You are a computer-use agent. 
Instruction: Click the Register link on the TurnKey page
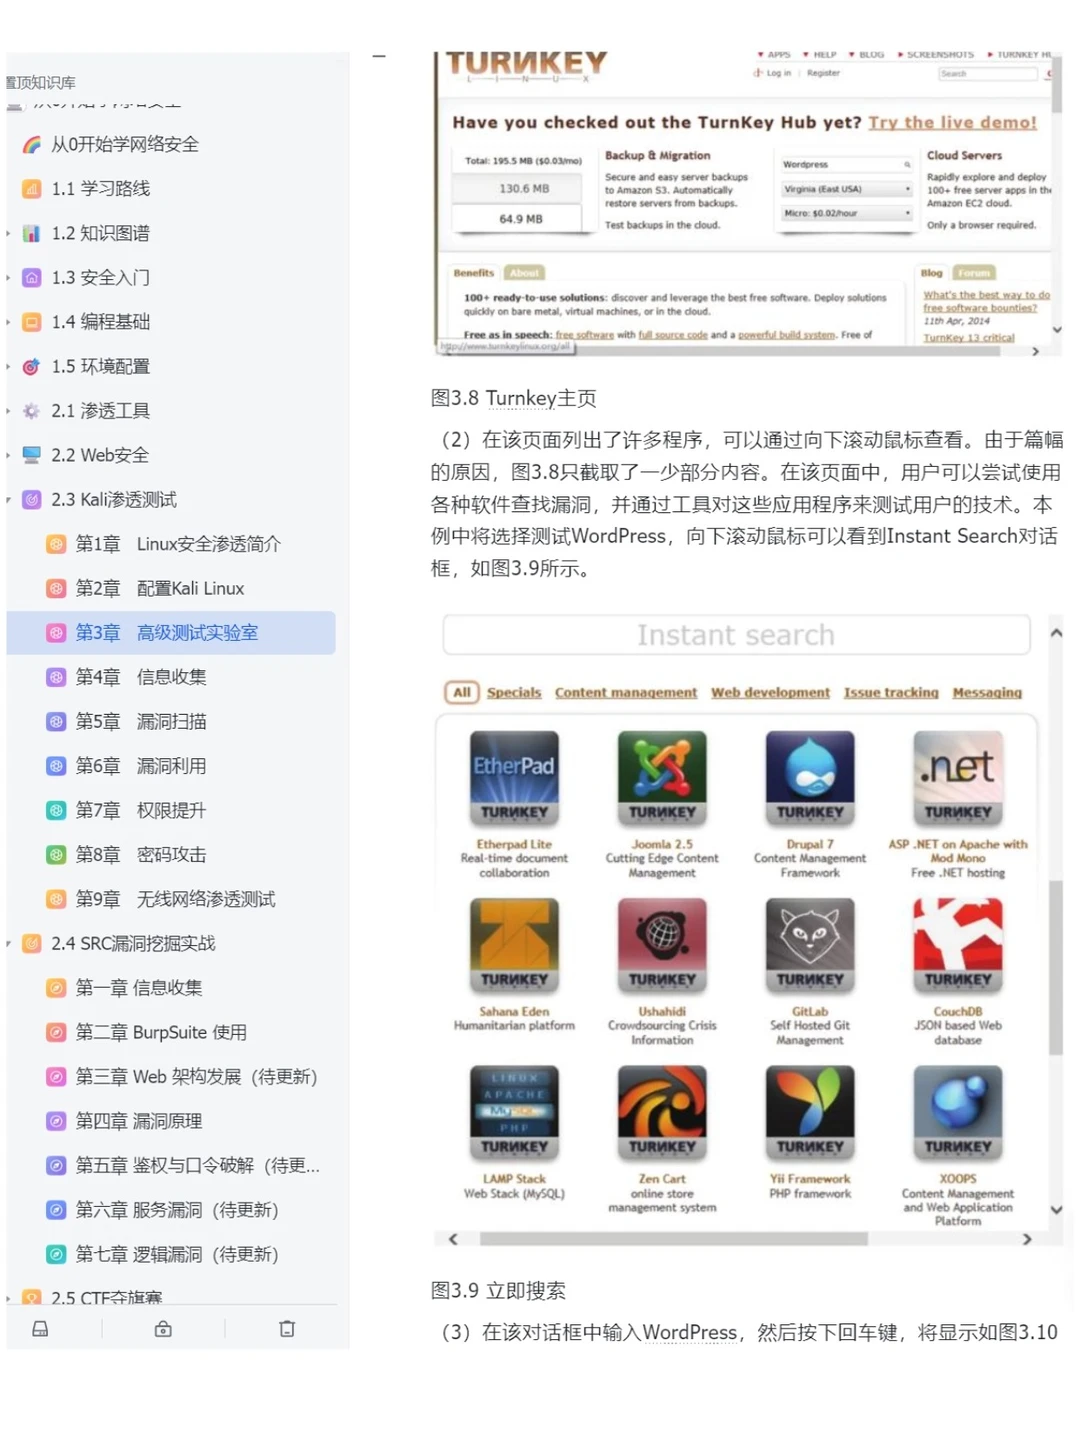pyautogui.click(x=822, y=73)
